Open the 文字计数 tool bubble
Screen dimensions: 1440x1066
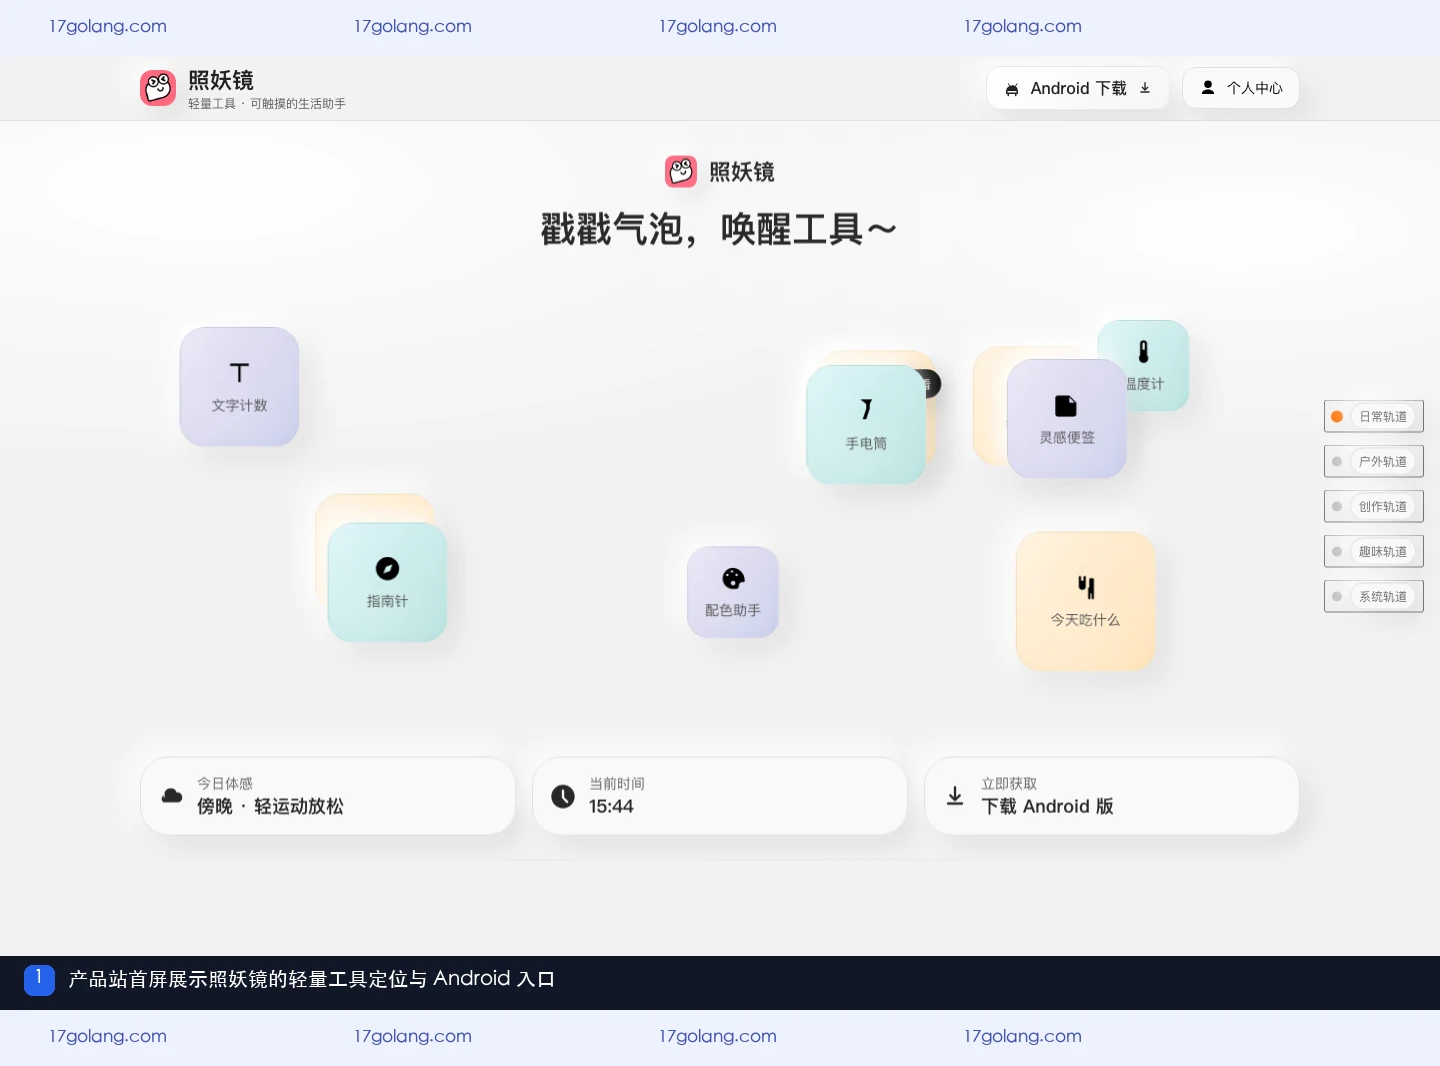tap(239, 386)
